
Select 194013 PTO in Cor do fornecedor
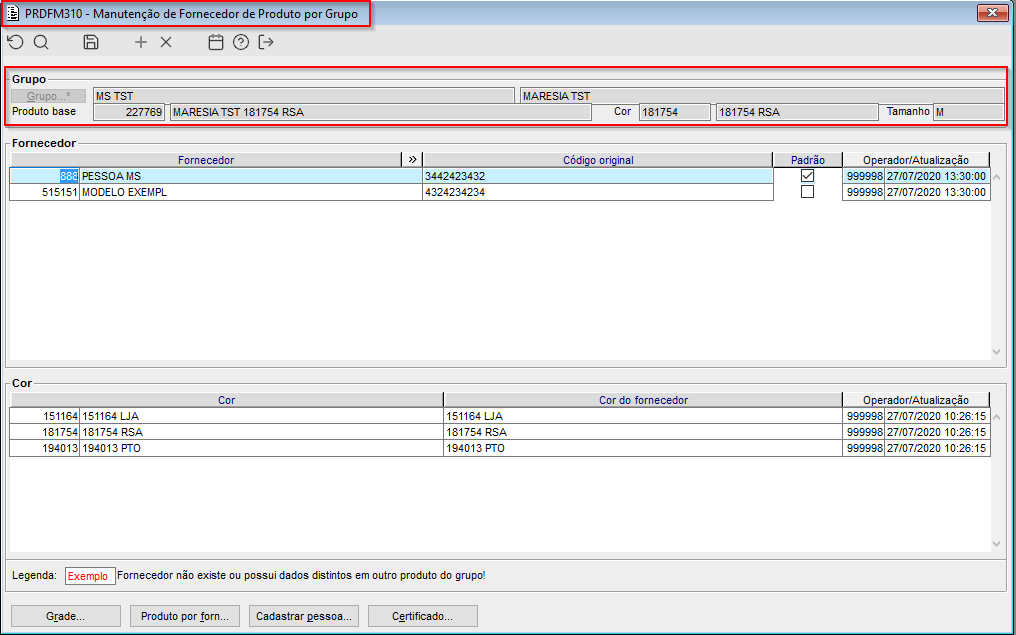point(643,448)
